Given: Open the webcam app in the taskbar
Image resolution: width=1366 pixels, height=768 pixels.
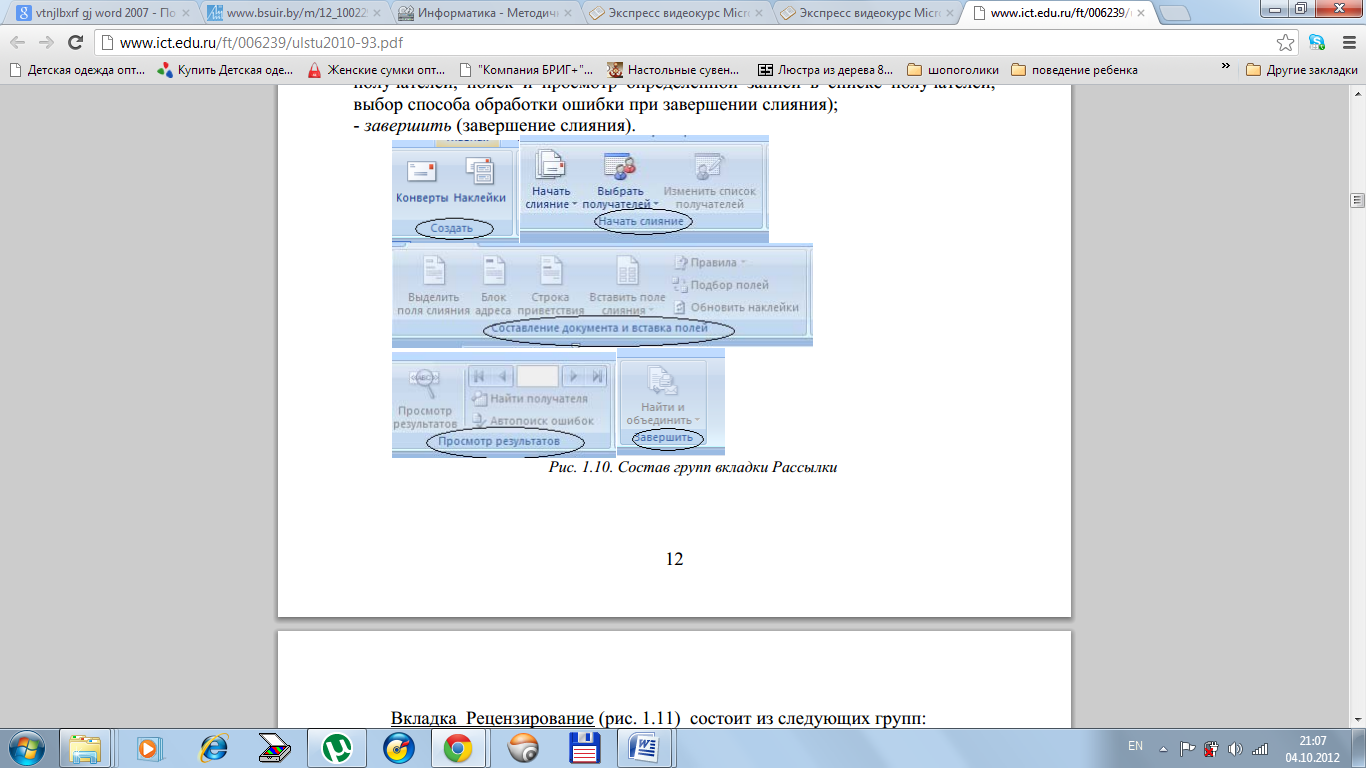Looking at the screenshot, I should pos(521,747).
